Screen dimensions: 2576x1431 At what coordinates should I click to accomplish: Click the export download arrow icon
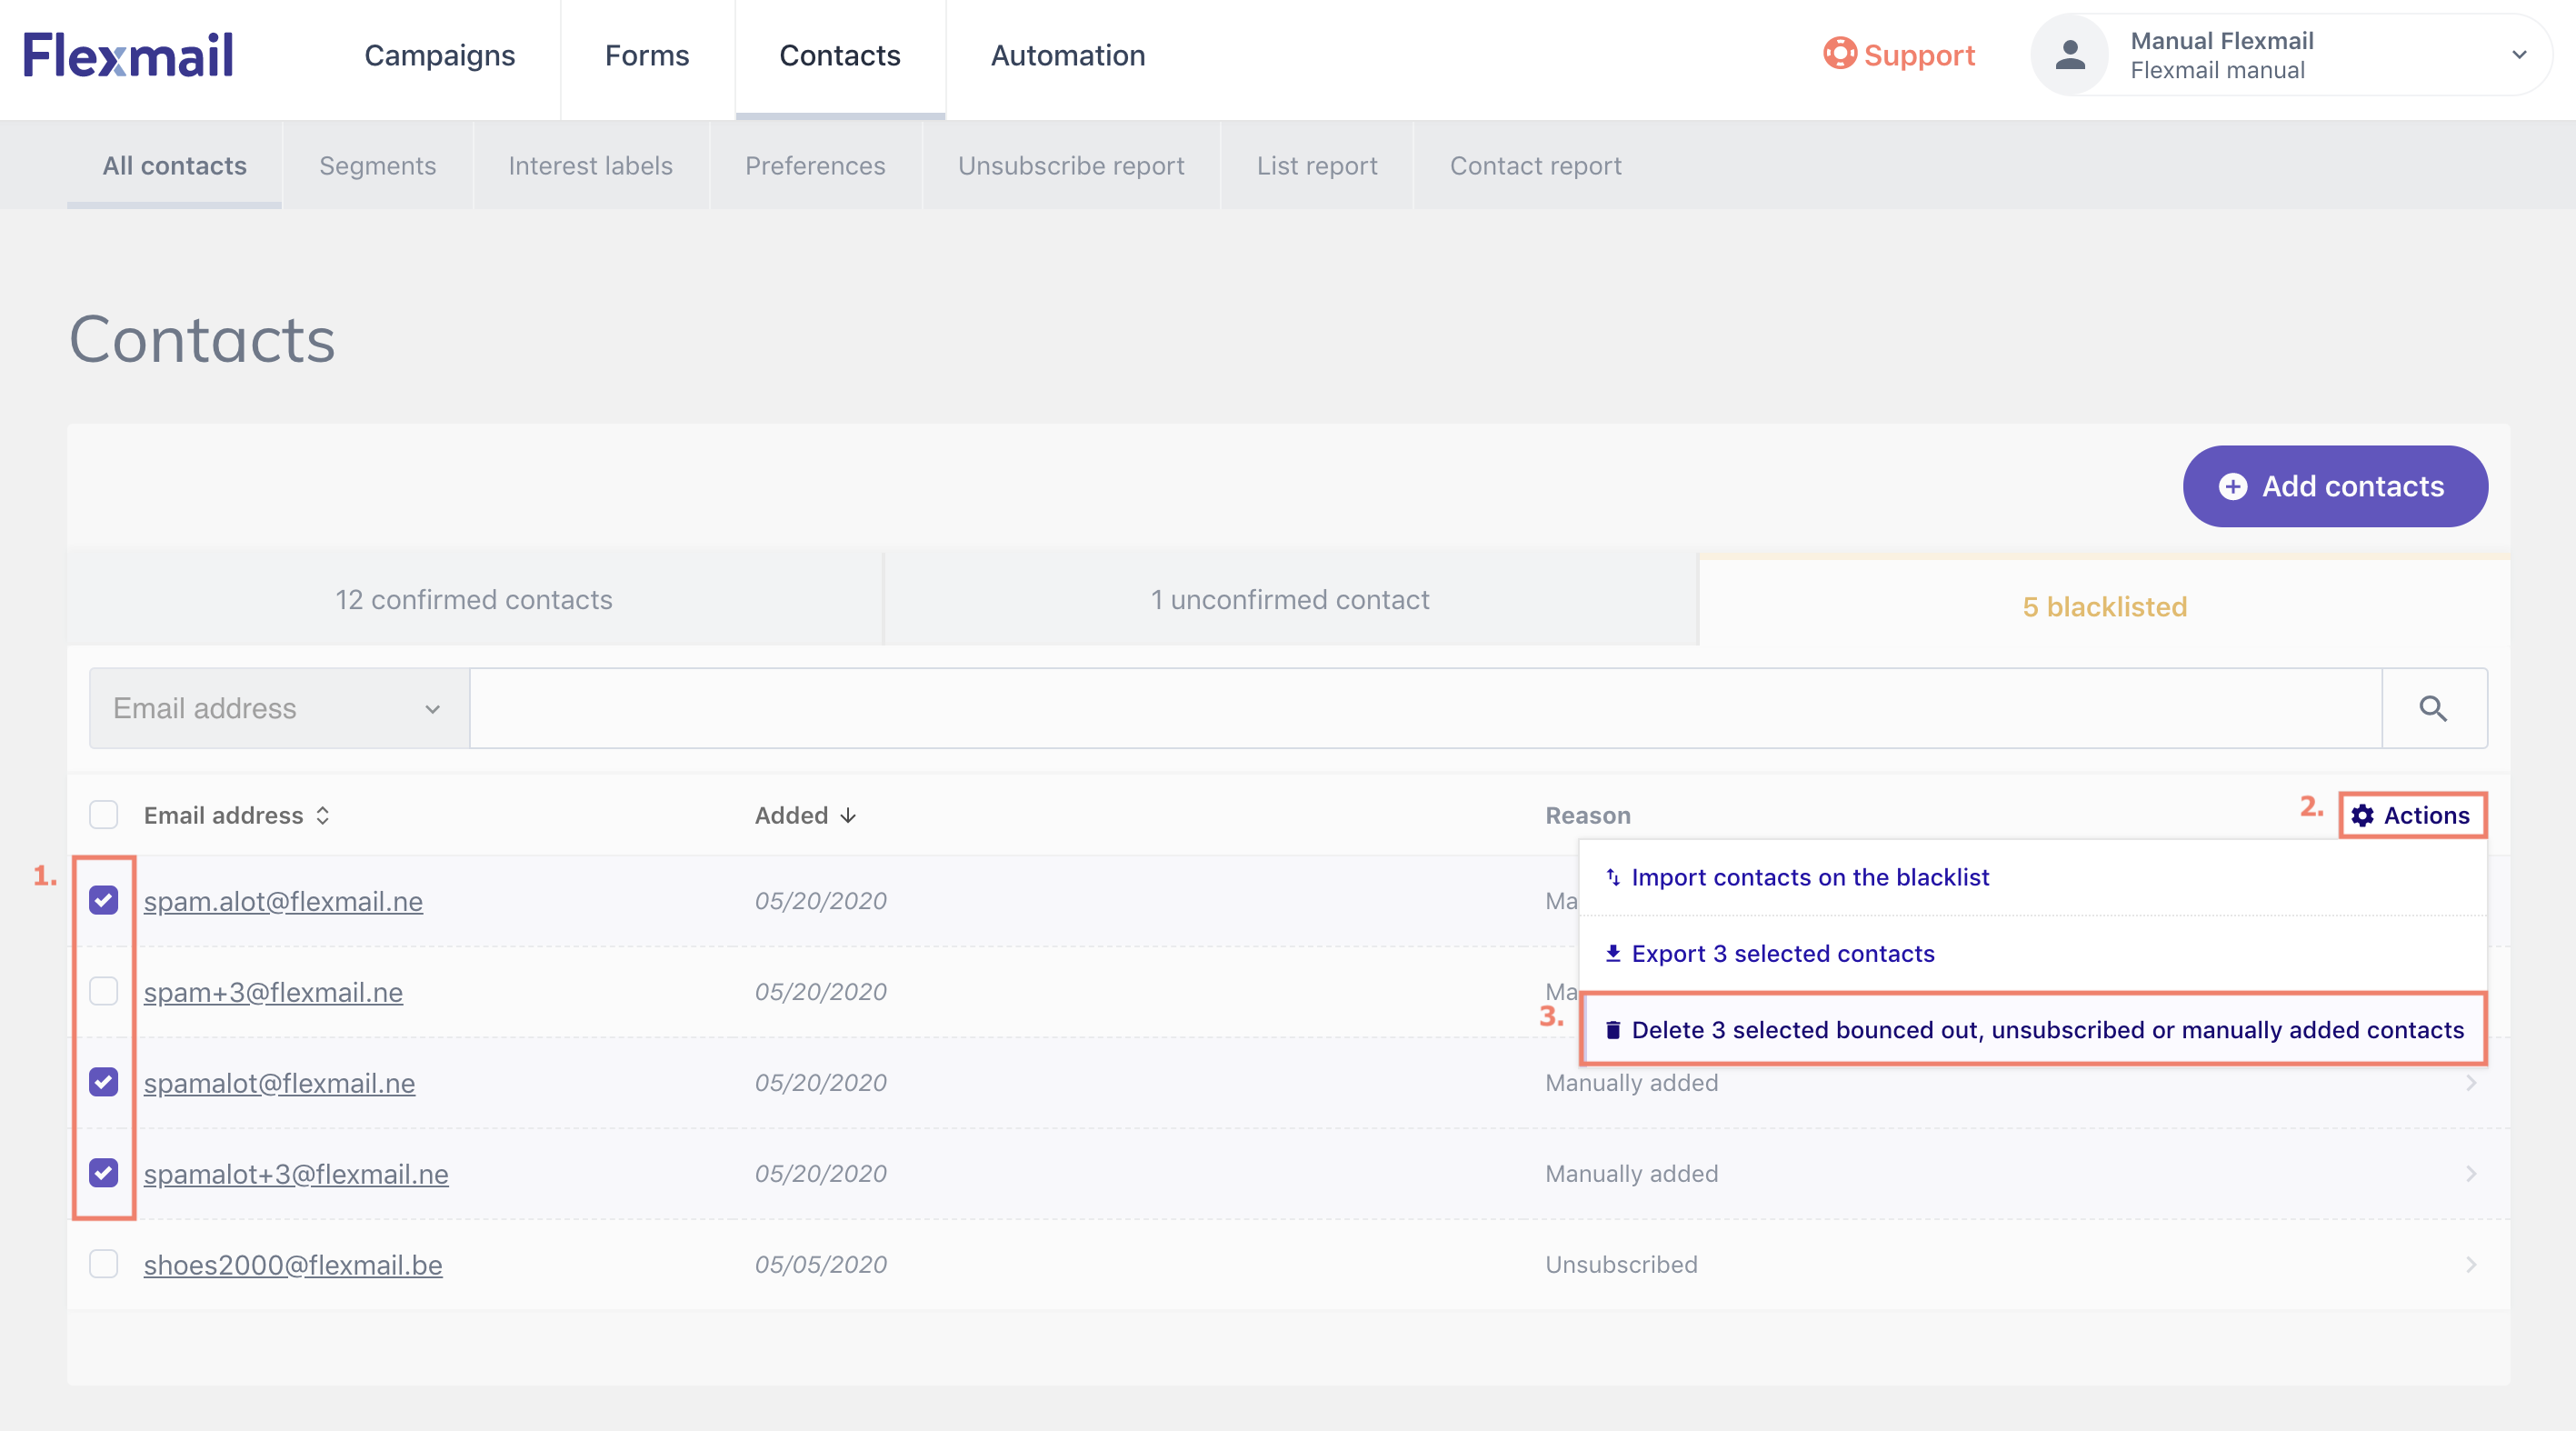click(1613, 954)
